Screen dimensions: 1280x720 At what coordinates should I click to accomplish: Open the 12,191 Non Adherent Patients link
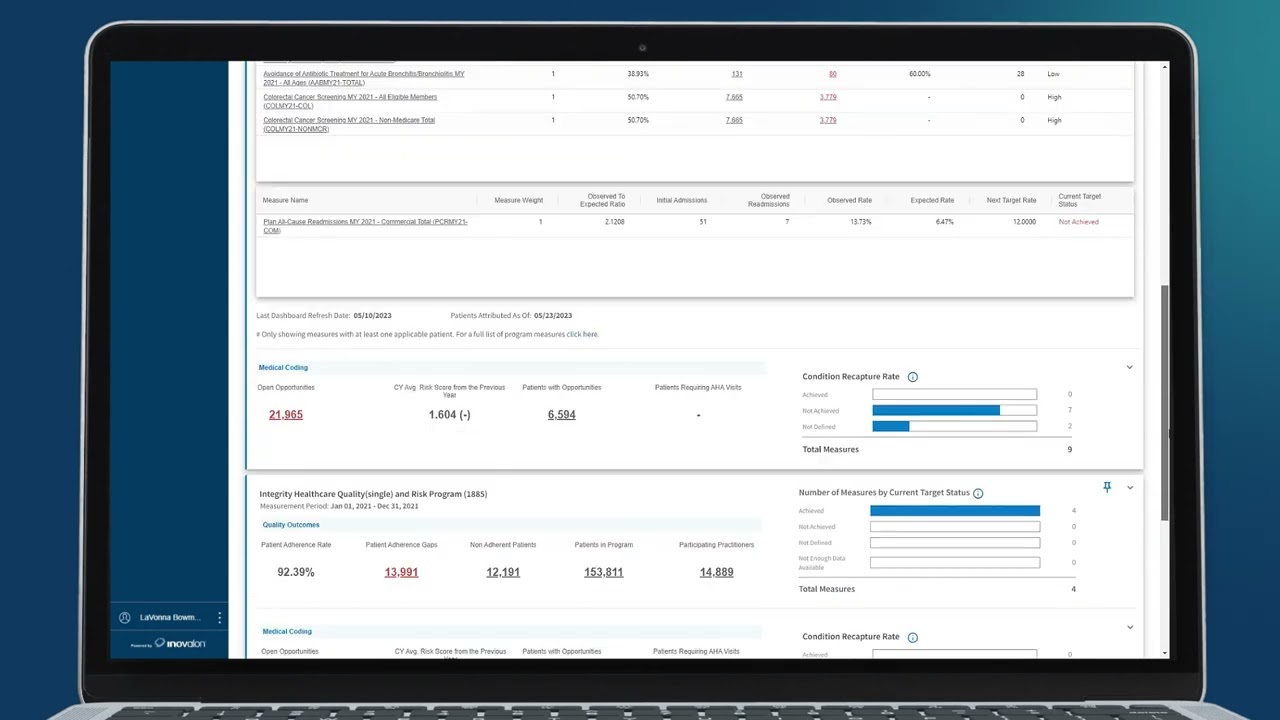tap(503, 572)
